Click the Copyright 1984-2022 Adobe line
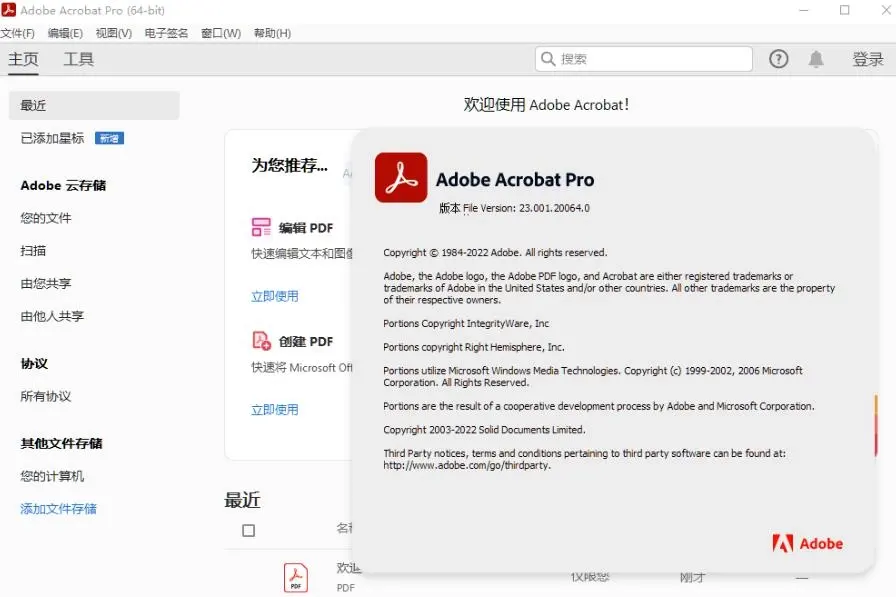The height and width of the screenshot is (597, 896). [x=495, y=253]
